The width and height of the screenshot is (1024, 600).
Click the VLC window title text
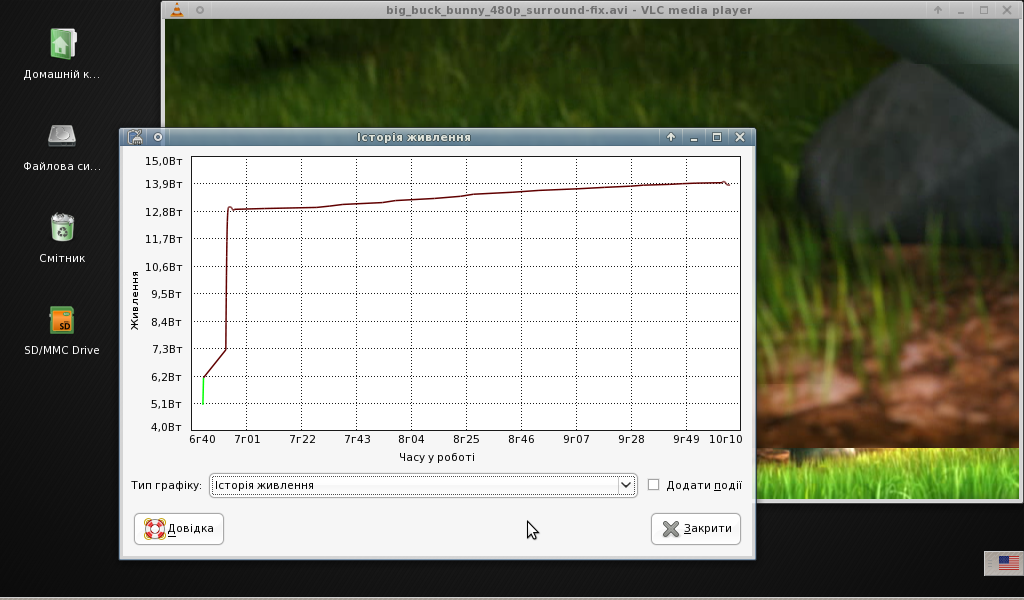[569, 10]
